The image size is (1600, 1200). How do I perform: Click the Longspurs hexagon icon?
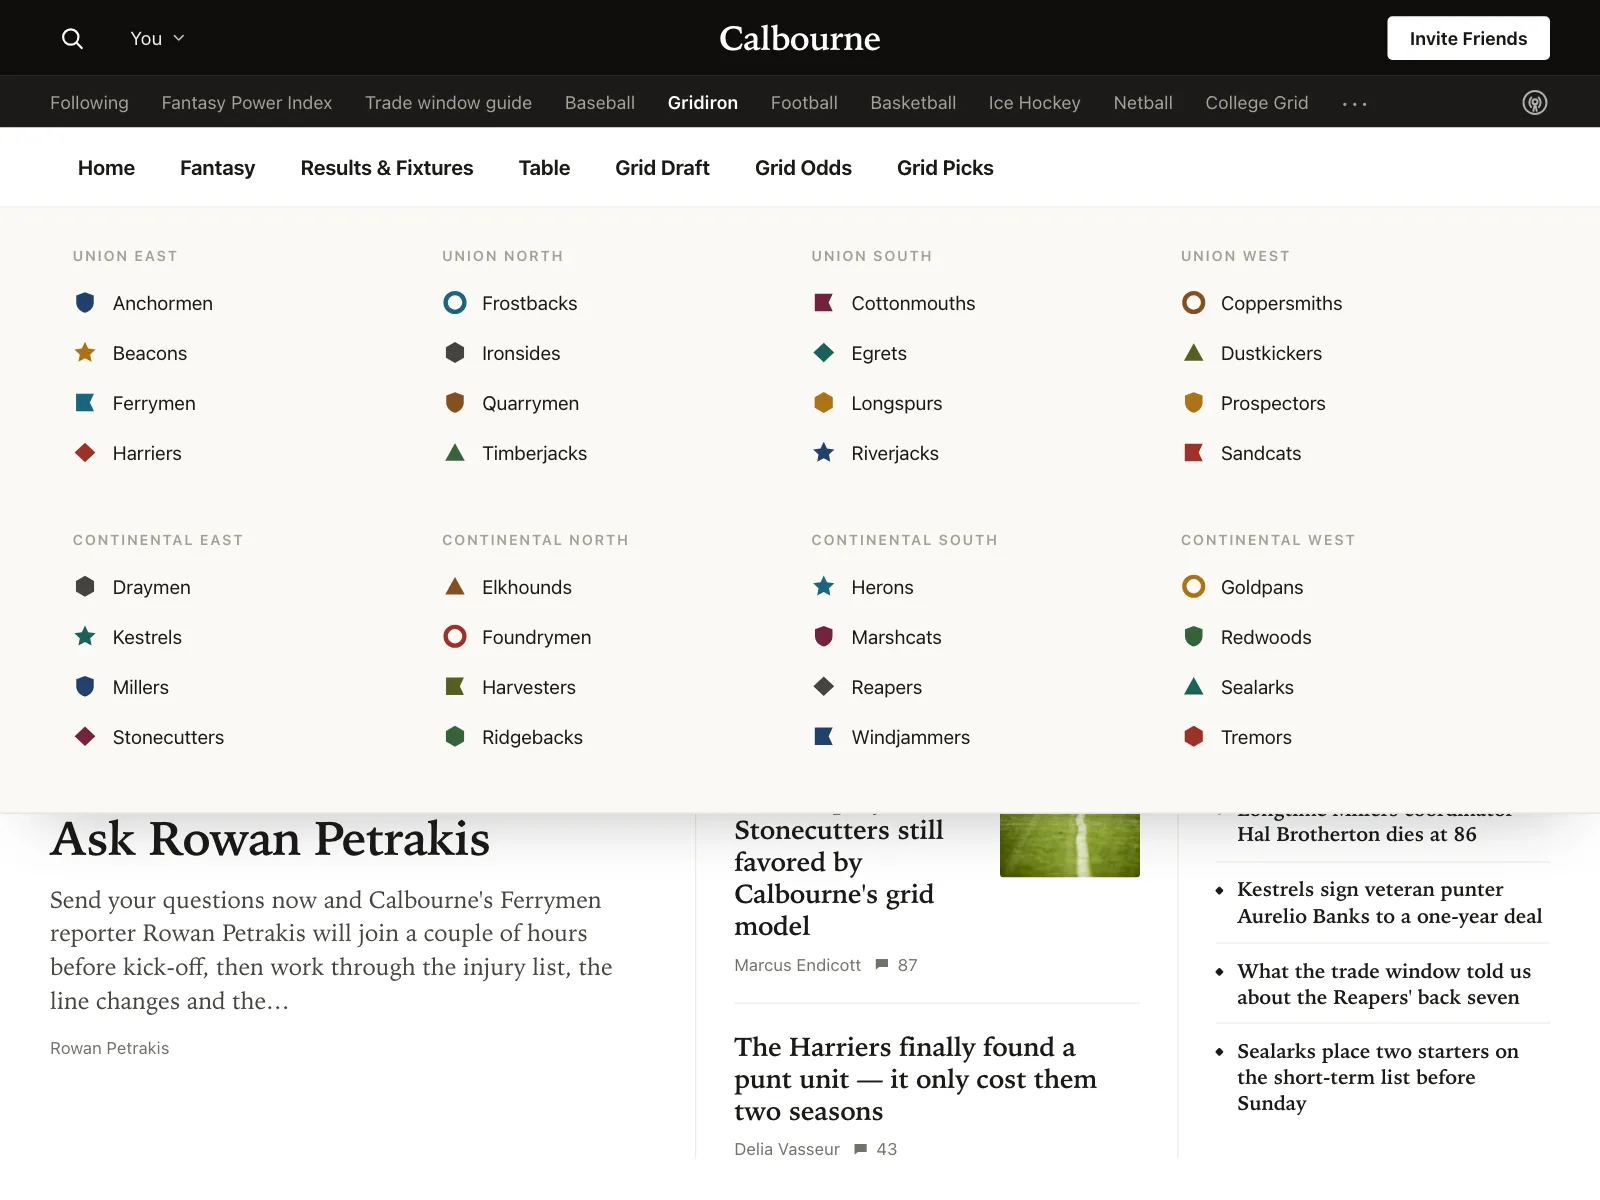[824, 402]
